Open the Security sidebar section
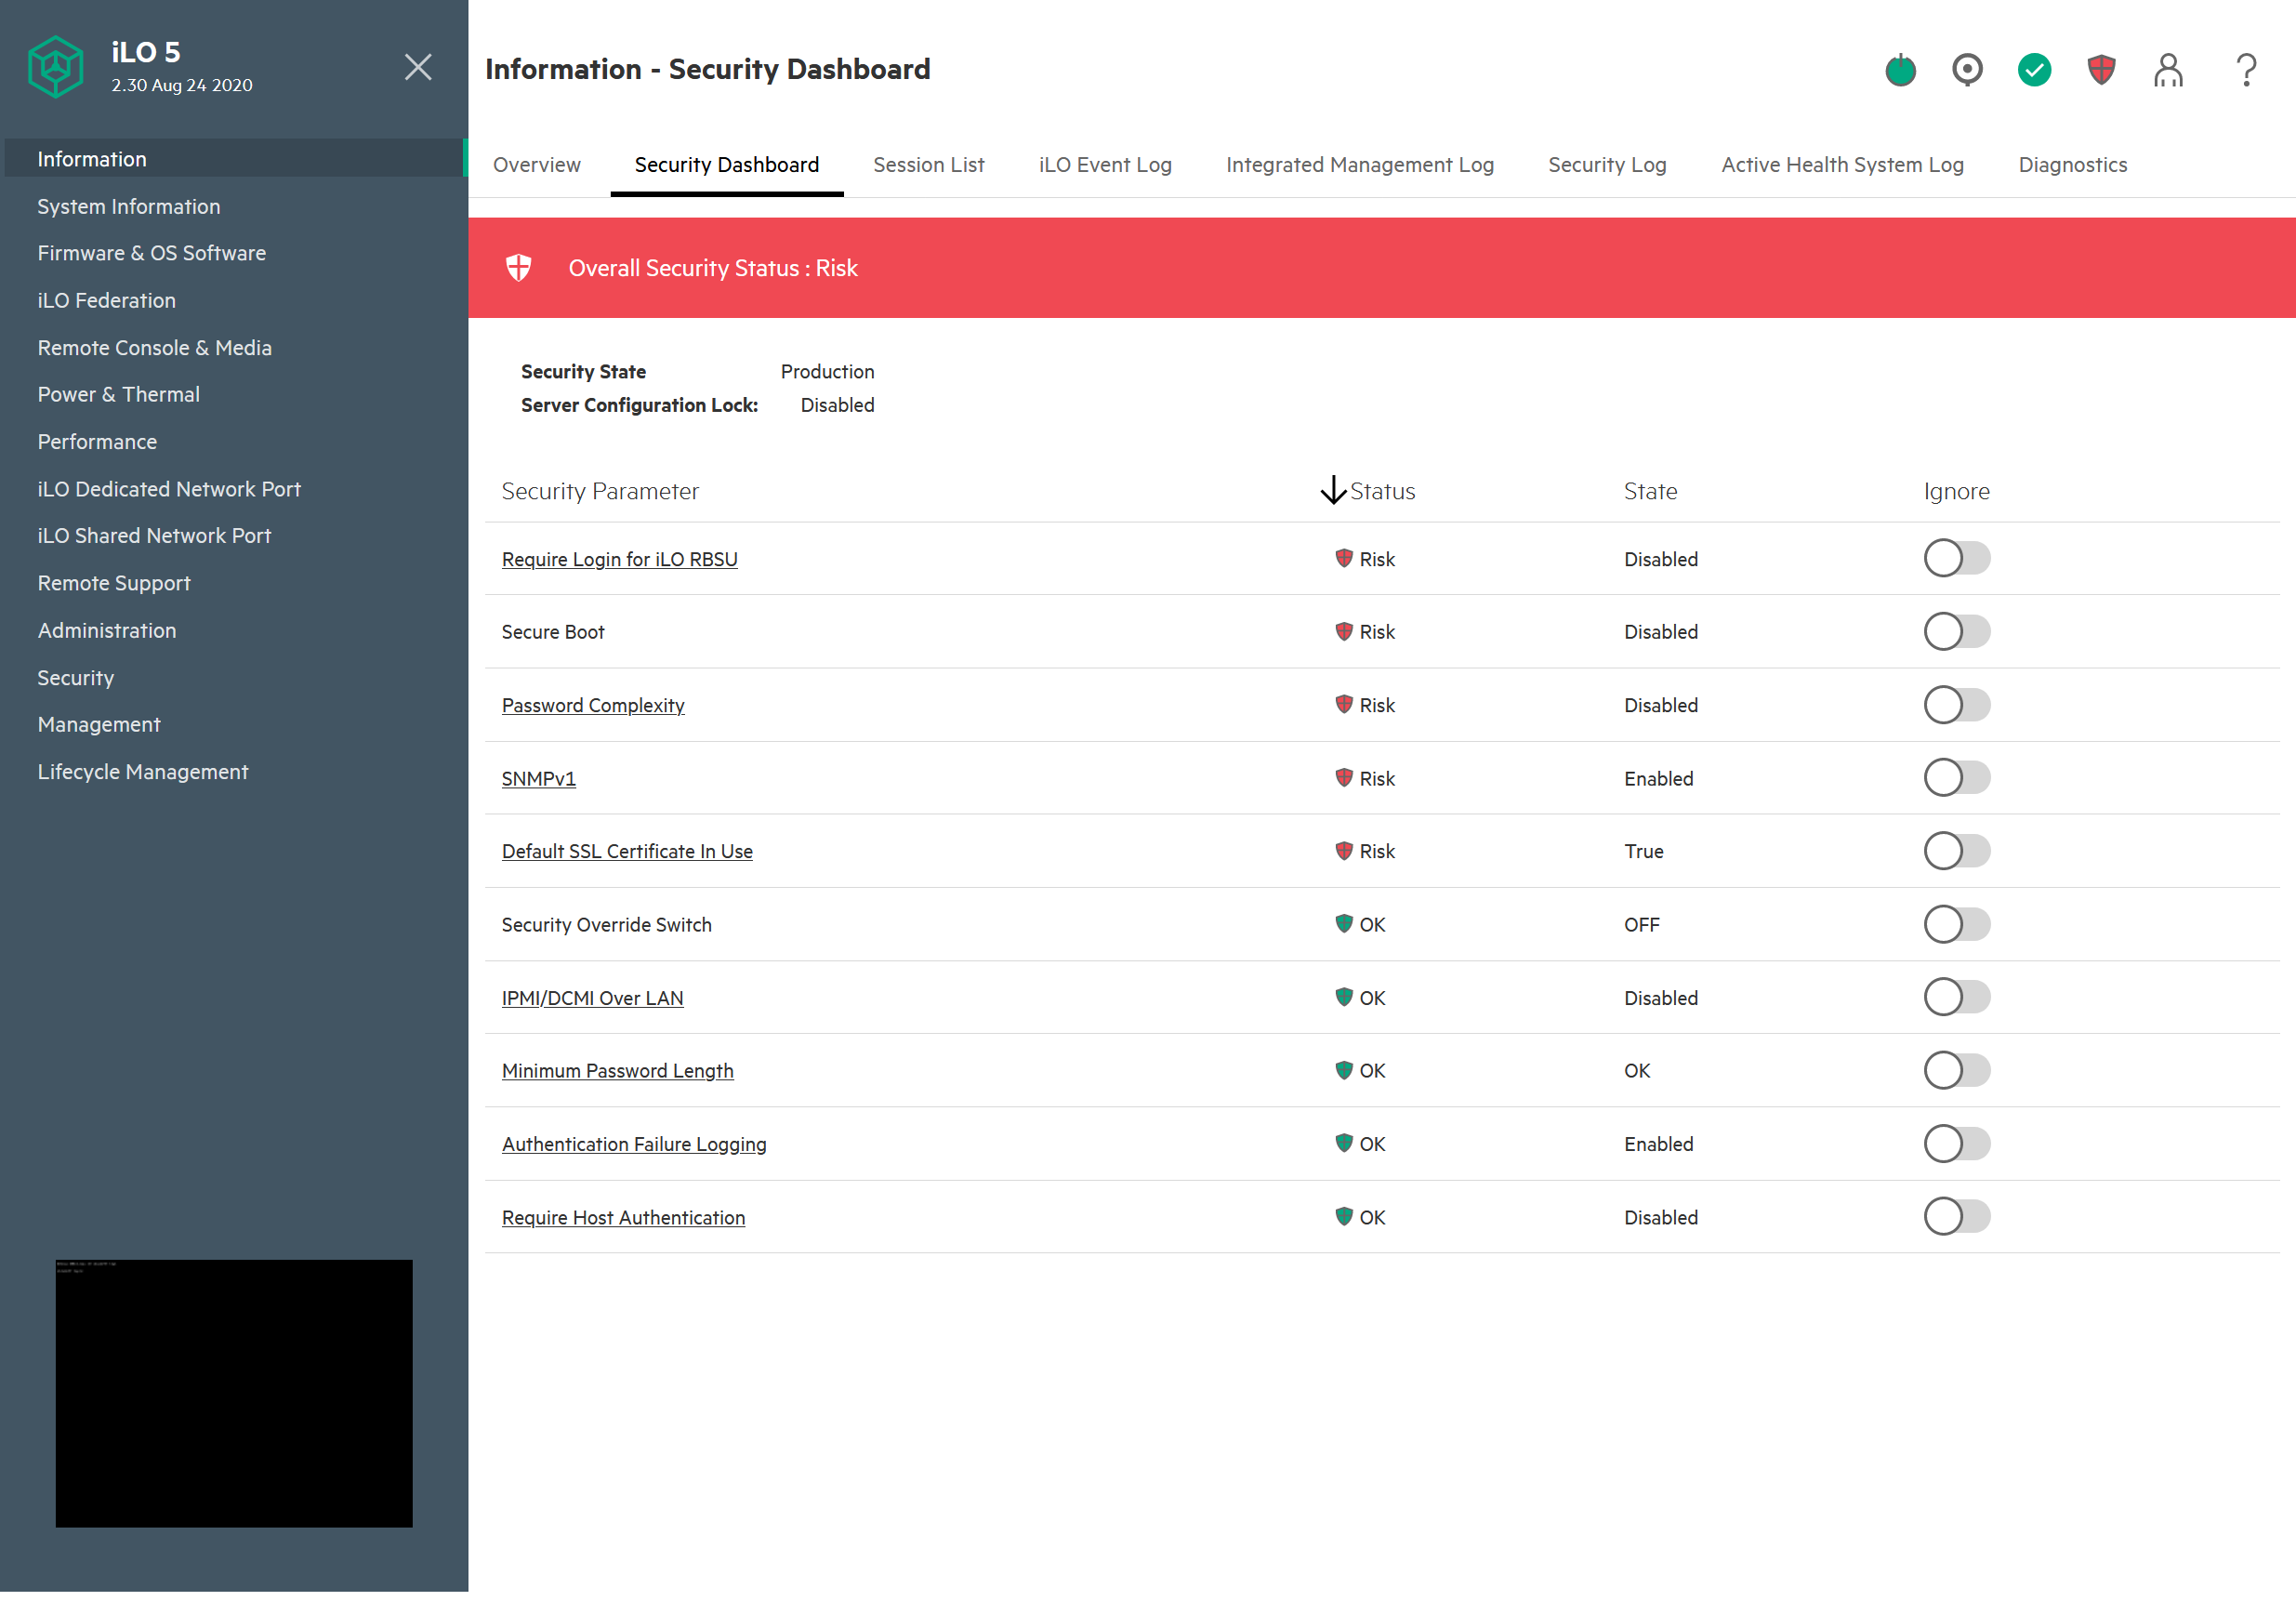This screenshot has height=1601, width=2296. tap(76, 678)
